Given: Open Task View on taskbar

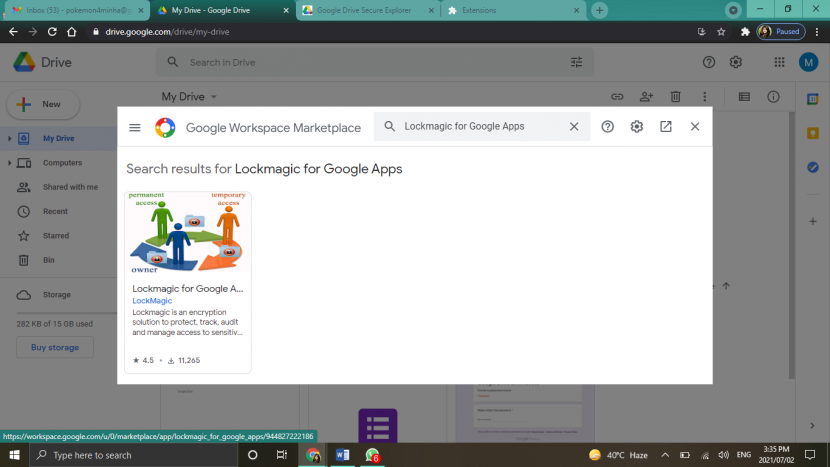Looking at the screenshot, I should (282, 455).
